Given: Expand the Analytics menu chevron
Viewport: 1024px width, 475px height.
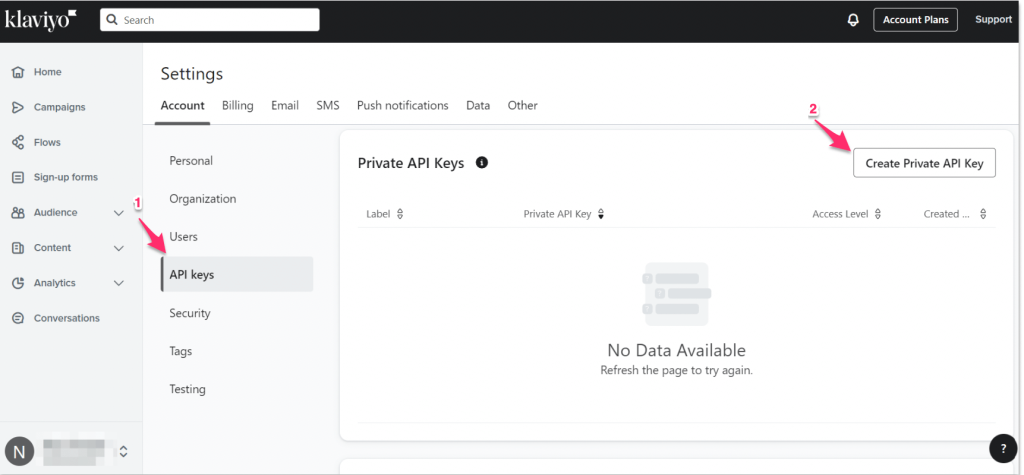Looking at the screenshot, I should pyautogui.click(x=119, y=284).
